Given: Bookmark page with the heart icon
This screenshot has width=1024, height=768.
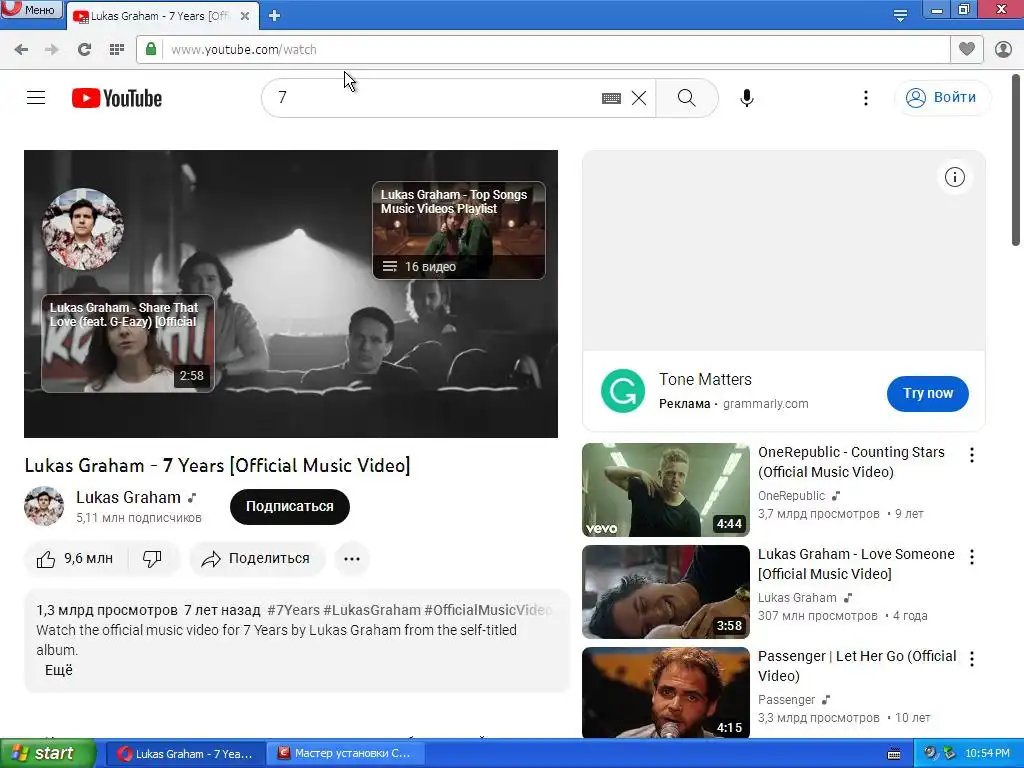Looking at the screenshot, I should click(x=967, y=49).
